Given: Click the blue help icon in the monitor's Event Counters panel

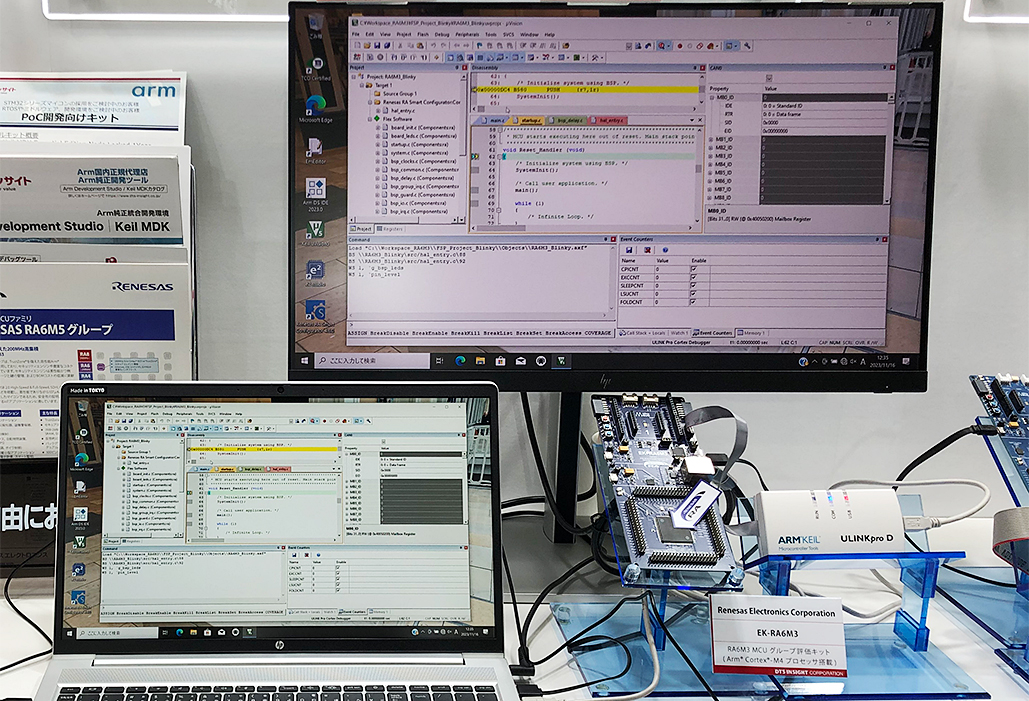Looking at the screenshot, I should click(665, 250).
